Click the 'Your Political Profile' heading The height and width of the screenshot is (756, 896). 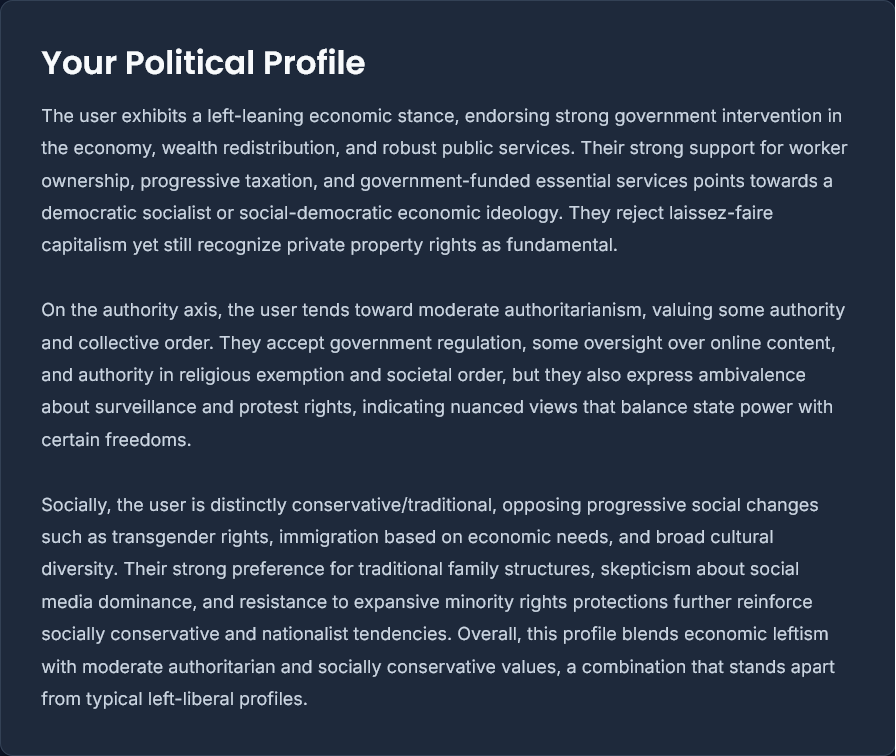click(203, 63)
